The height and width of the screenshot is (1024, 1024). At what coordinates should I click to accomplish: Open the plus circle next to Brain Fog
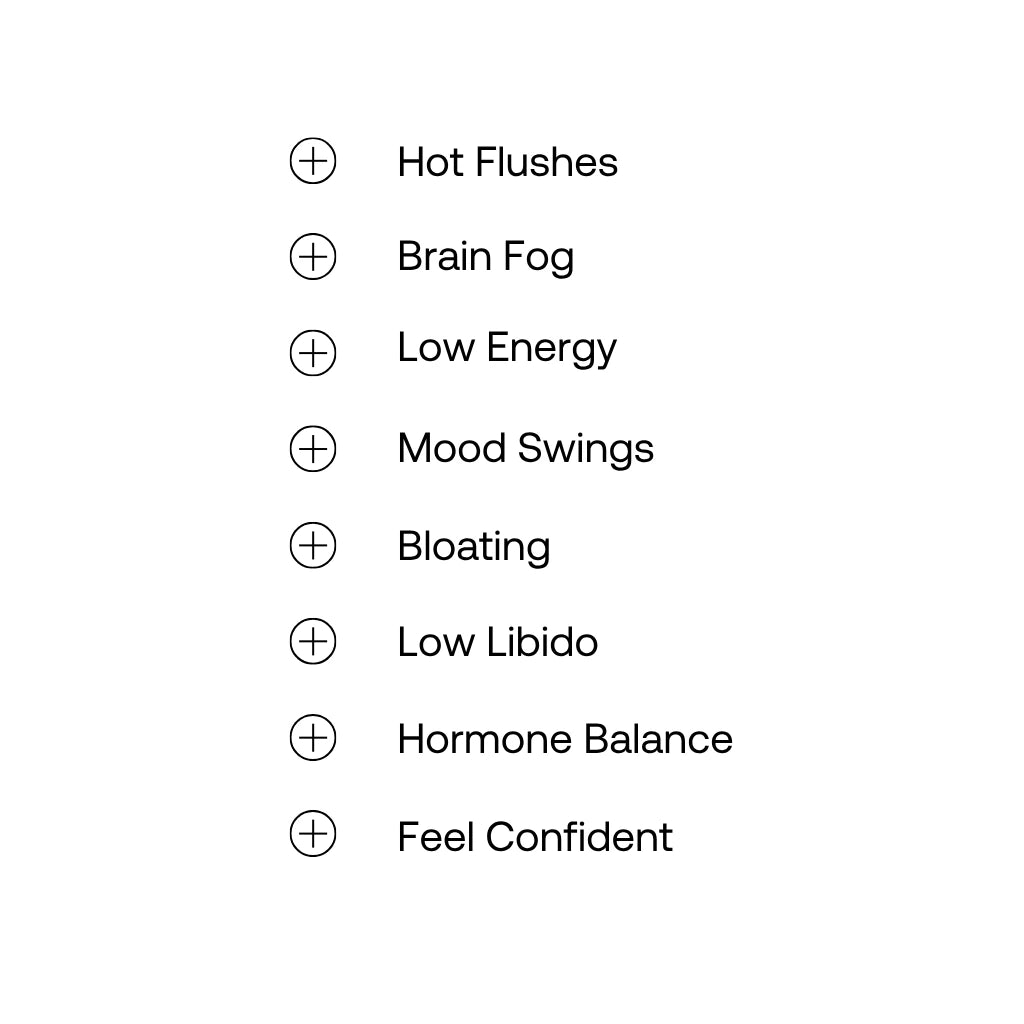[x=313, y=256]
